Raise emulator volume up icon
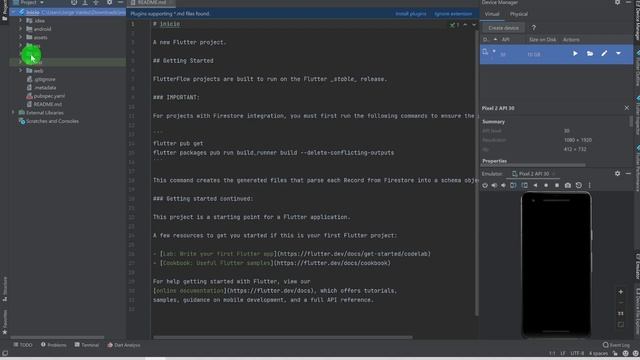The height and width of the screenshot is (360, 640). click(x=494, y=185)
